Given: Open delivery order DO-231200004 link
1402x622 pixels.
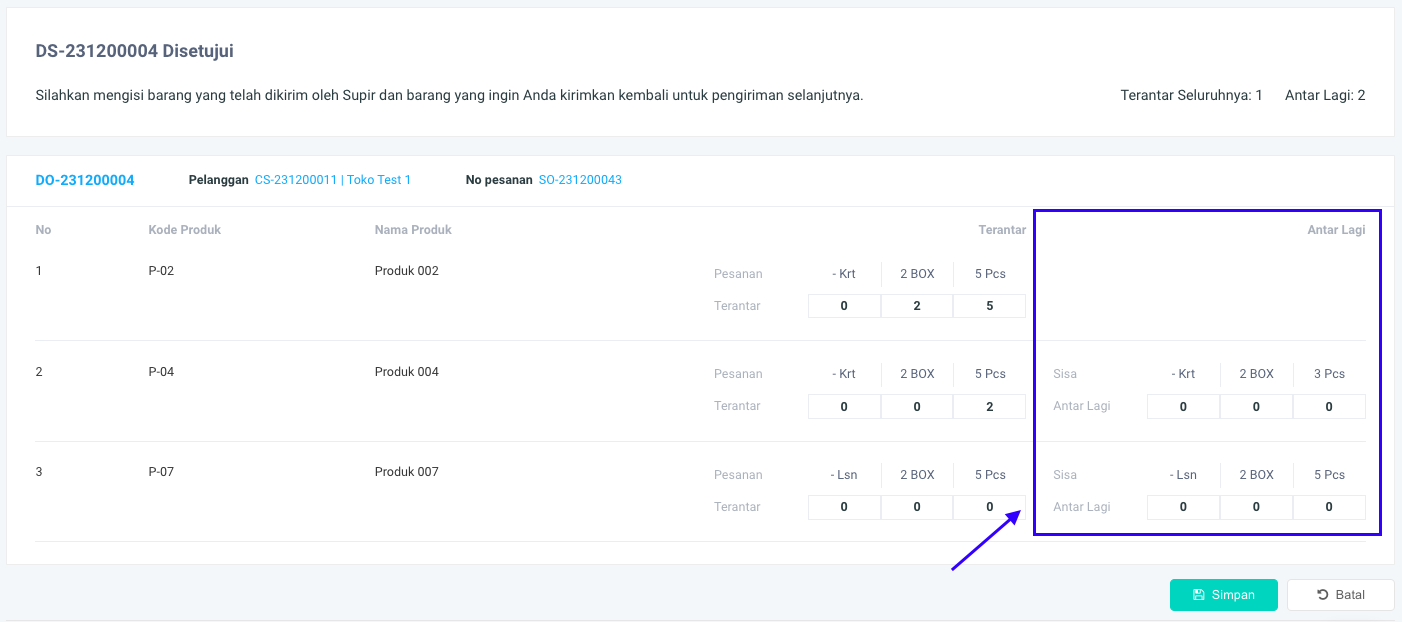Looking at the screenshot, I should point(85,180).
